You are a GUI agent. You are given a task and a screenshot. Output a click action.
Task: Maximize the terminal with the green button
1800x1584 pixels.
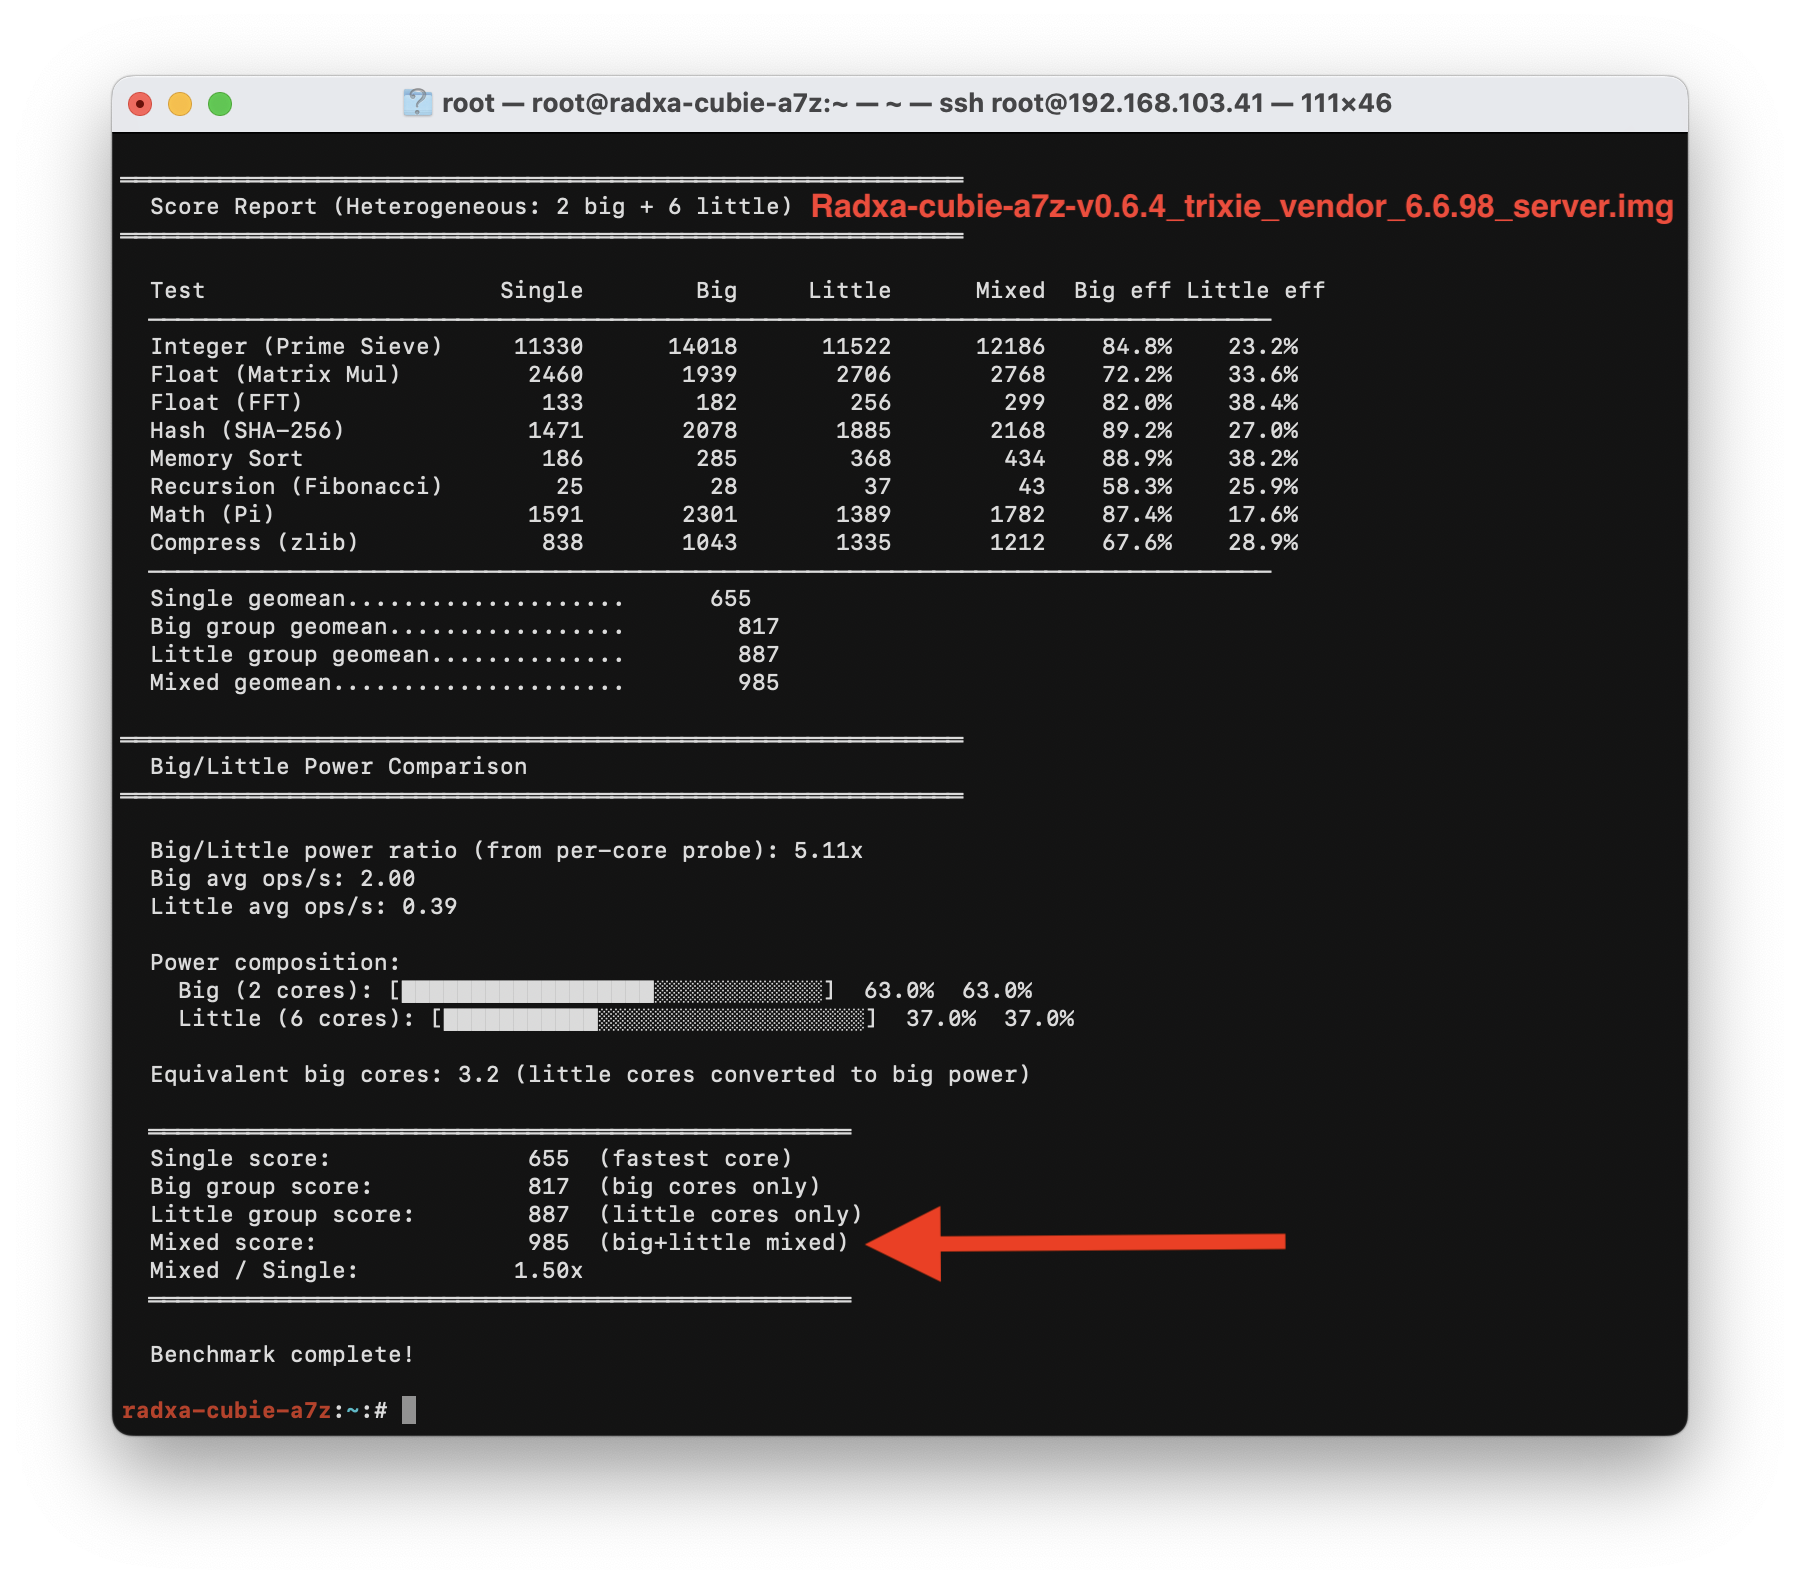tap(220, 104)
